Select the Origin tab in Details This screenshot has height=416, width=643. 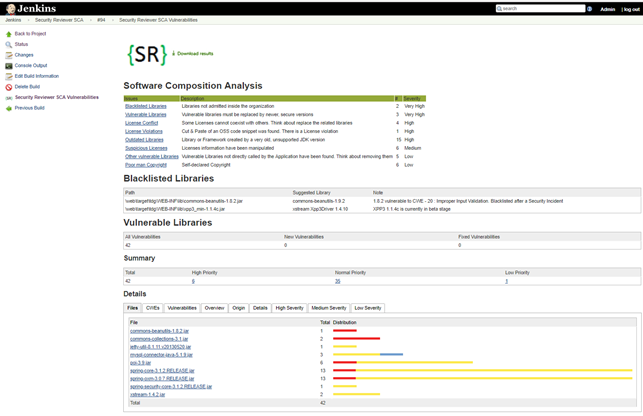pyautogui.click(x=238, y=308)
